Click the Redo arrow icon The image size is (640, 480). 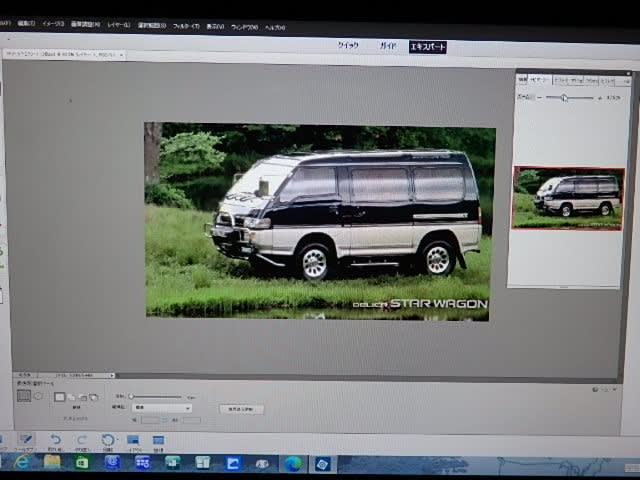point(82,442)
